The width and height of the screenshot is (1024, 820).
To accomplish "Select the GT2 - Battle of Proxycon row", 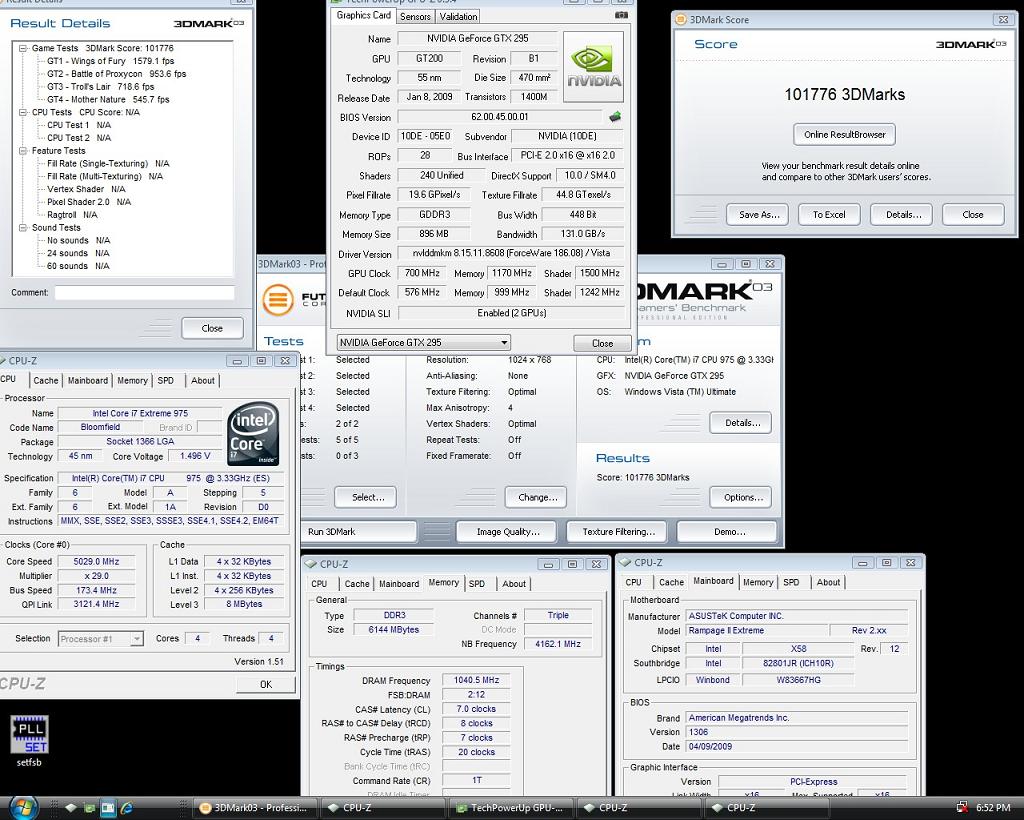I will point(116,74).
